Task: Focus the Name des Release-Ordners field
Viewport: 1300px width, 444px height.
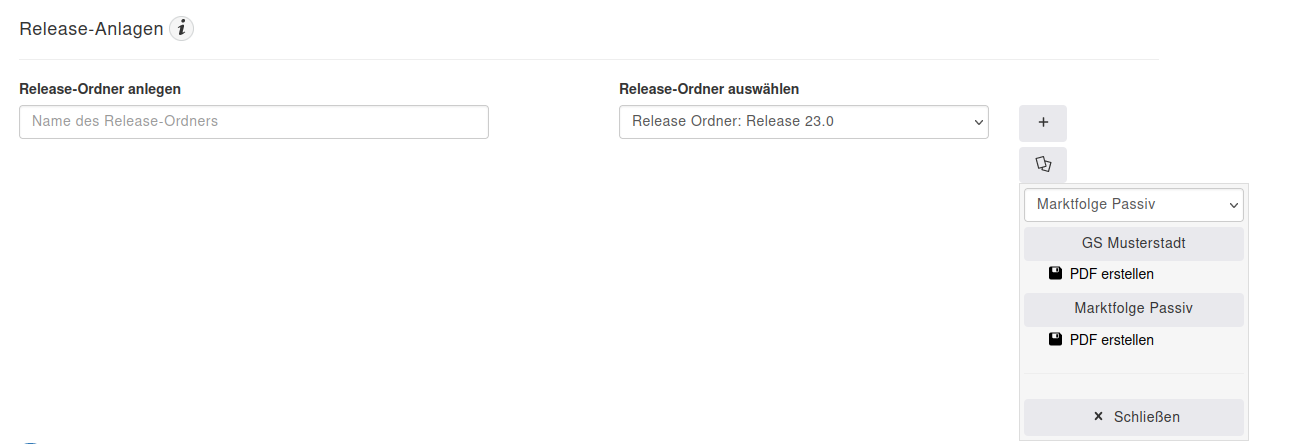Action: click(x=254, y=122)
